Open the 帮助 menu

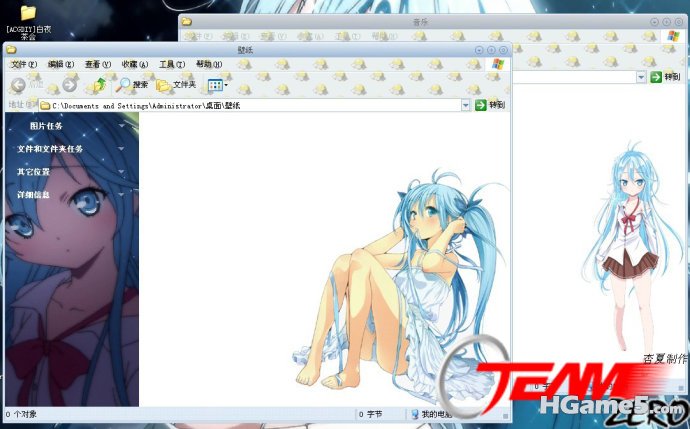(x=209, y=64)
